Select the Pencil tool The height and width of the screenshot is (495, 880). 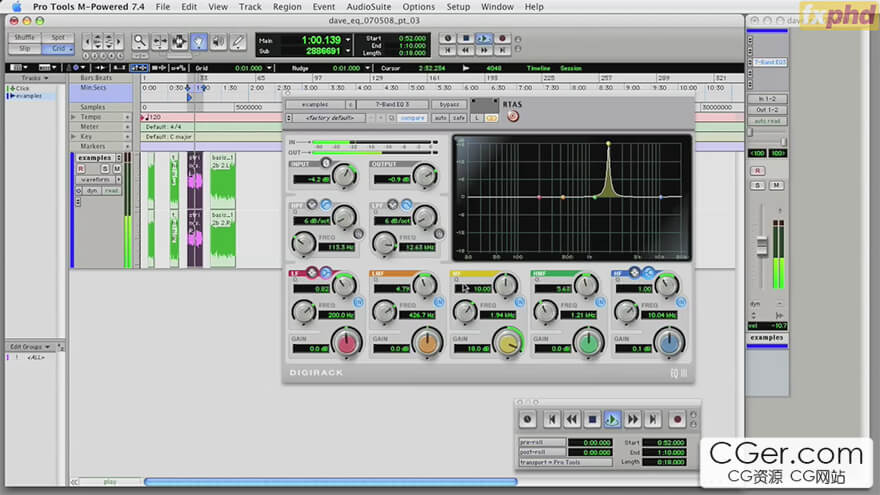coord(238,42)
